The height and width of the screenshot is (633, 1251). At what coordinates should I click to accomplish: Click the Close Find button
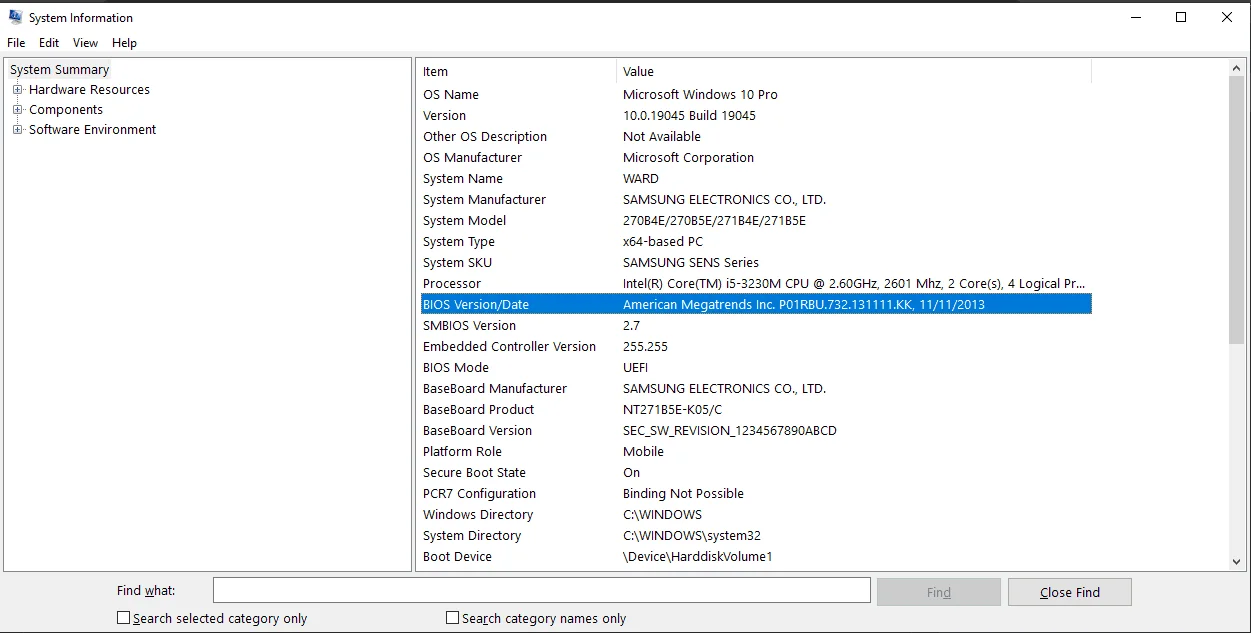click(1070, 592)
